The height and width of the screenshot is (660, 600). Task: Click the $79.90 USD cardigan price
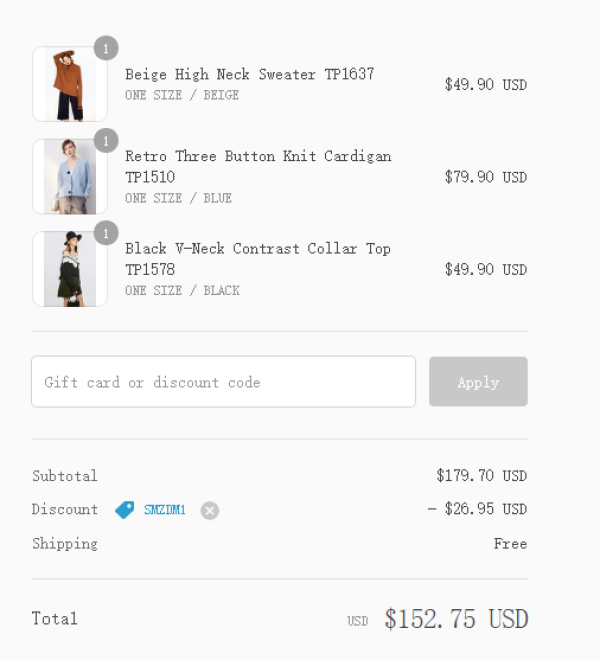(x=486, y=177)
